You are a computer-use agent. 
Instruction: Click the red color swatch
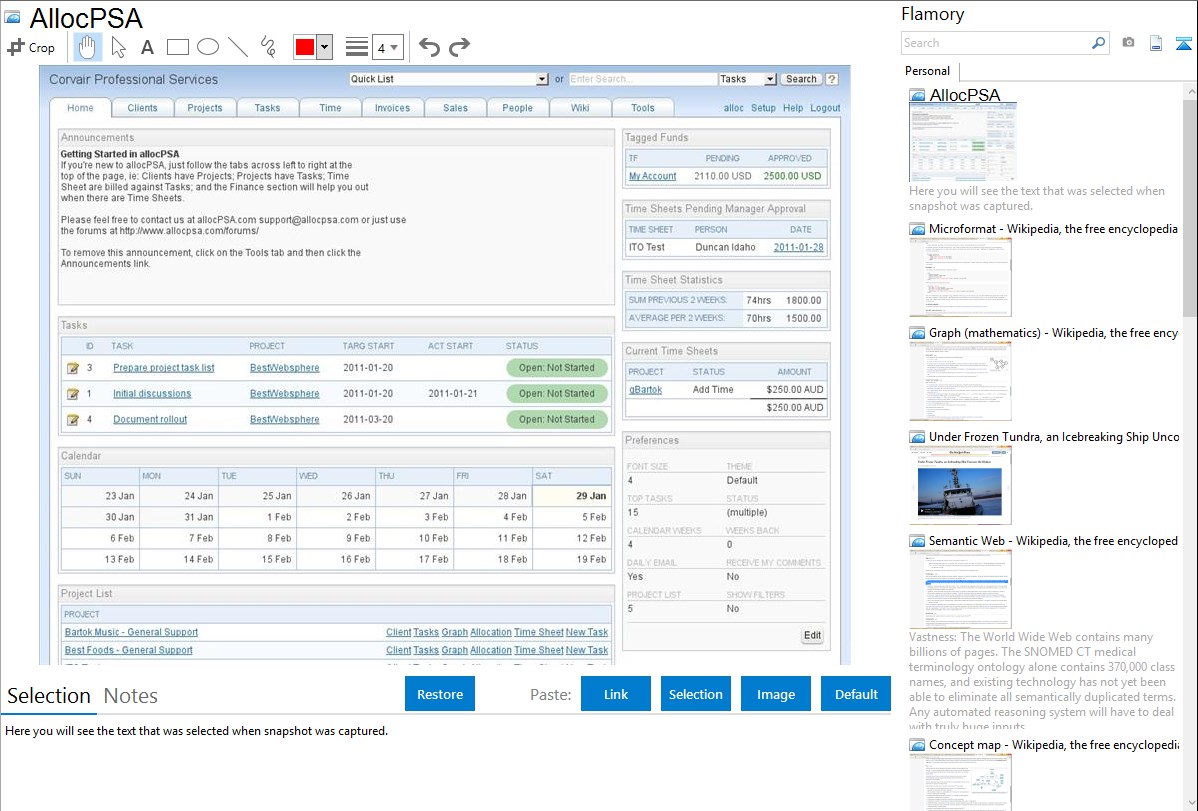pos(305,47)
